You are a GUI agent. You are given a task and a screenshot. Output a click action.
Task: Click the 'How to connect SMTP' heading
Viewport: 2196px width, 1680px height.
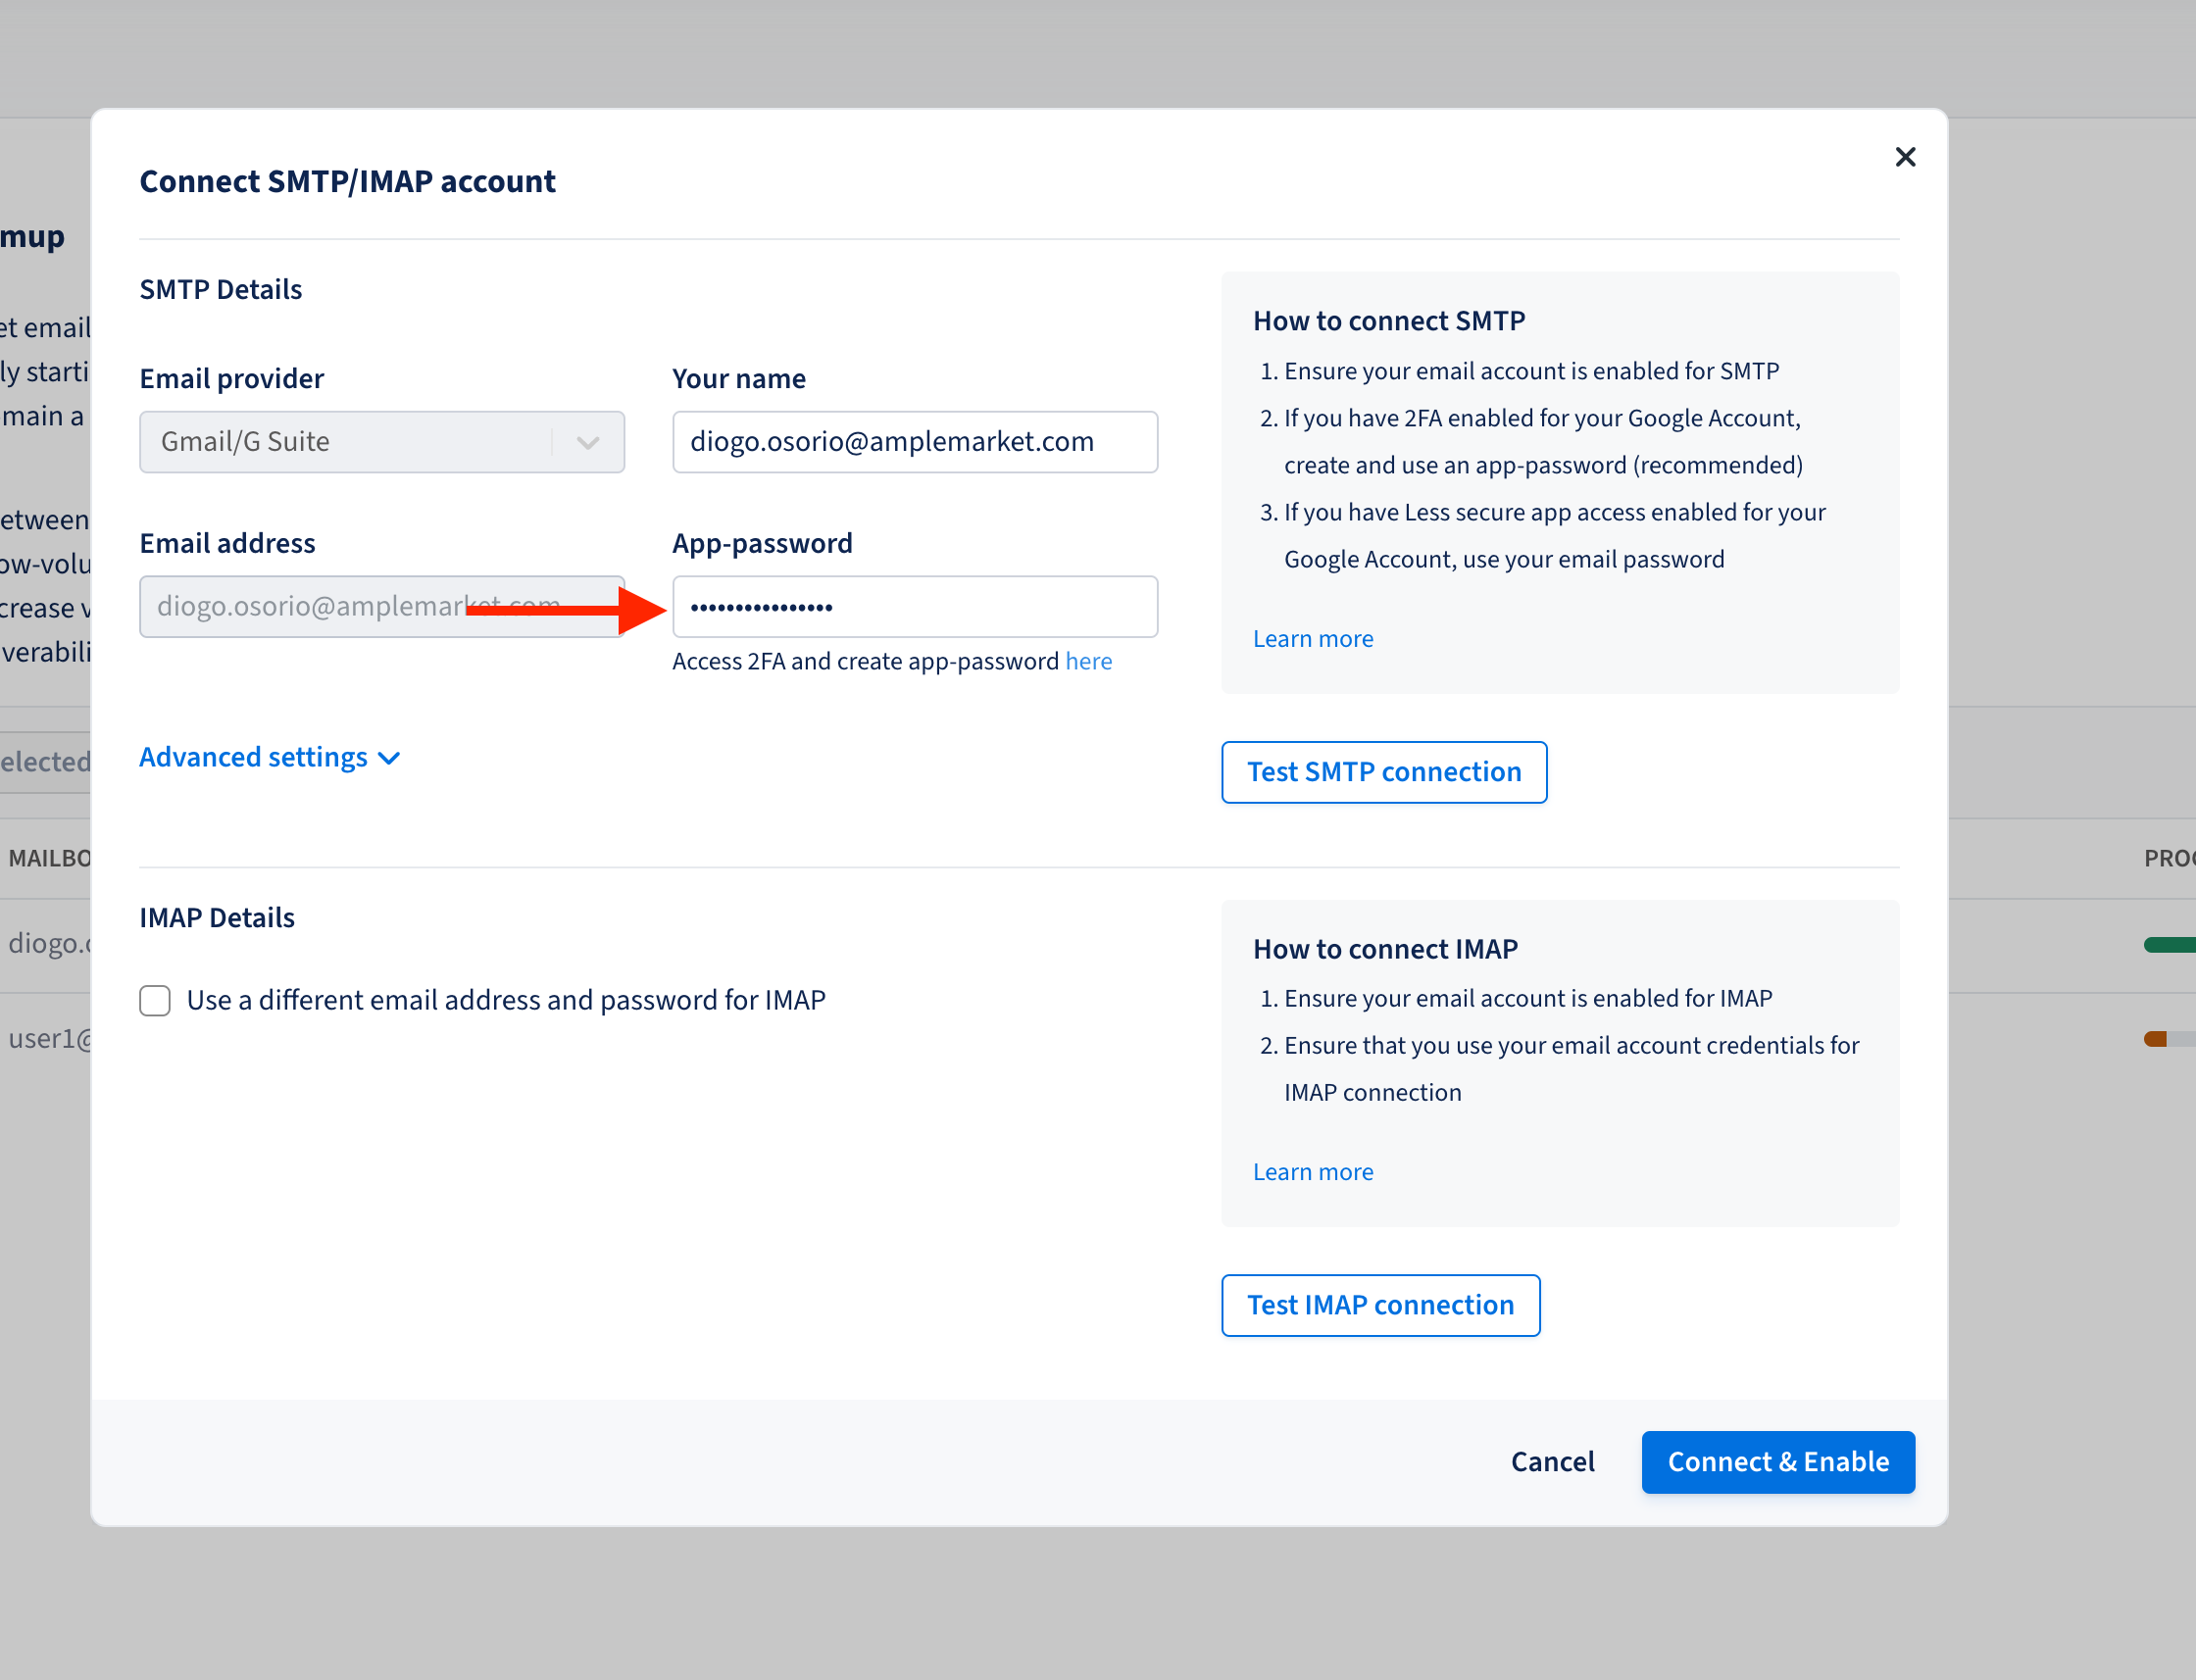[1388, 320]
